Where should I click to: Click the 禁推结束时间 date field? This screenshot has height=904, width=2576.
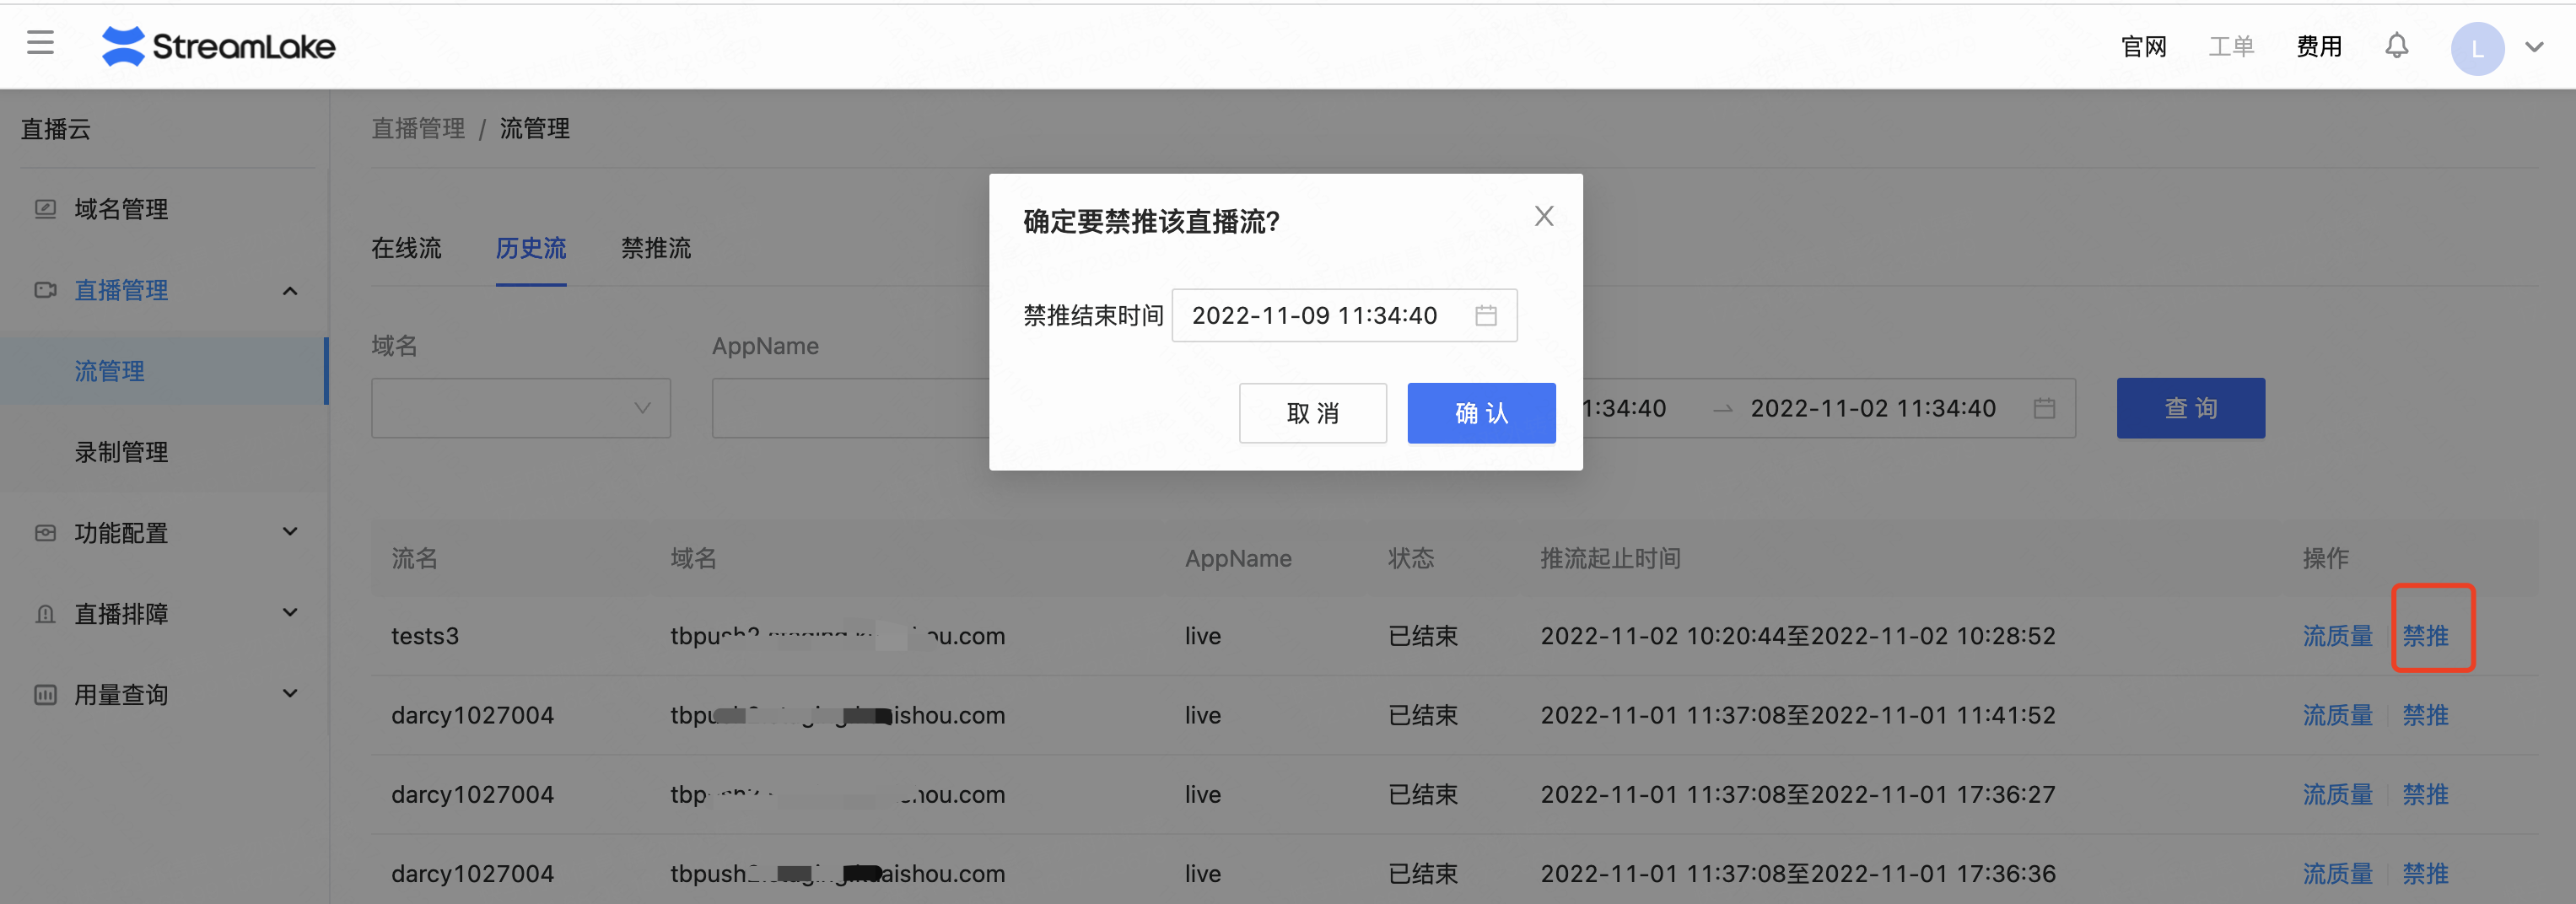click(1344, 315)
